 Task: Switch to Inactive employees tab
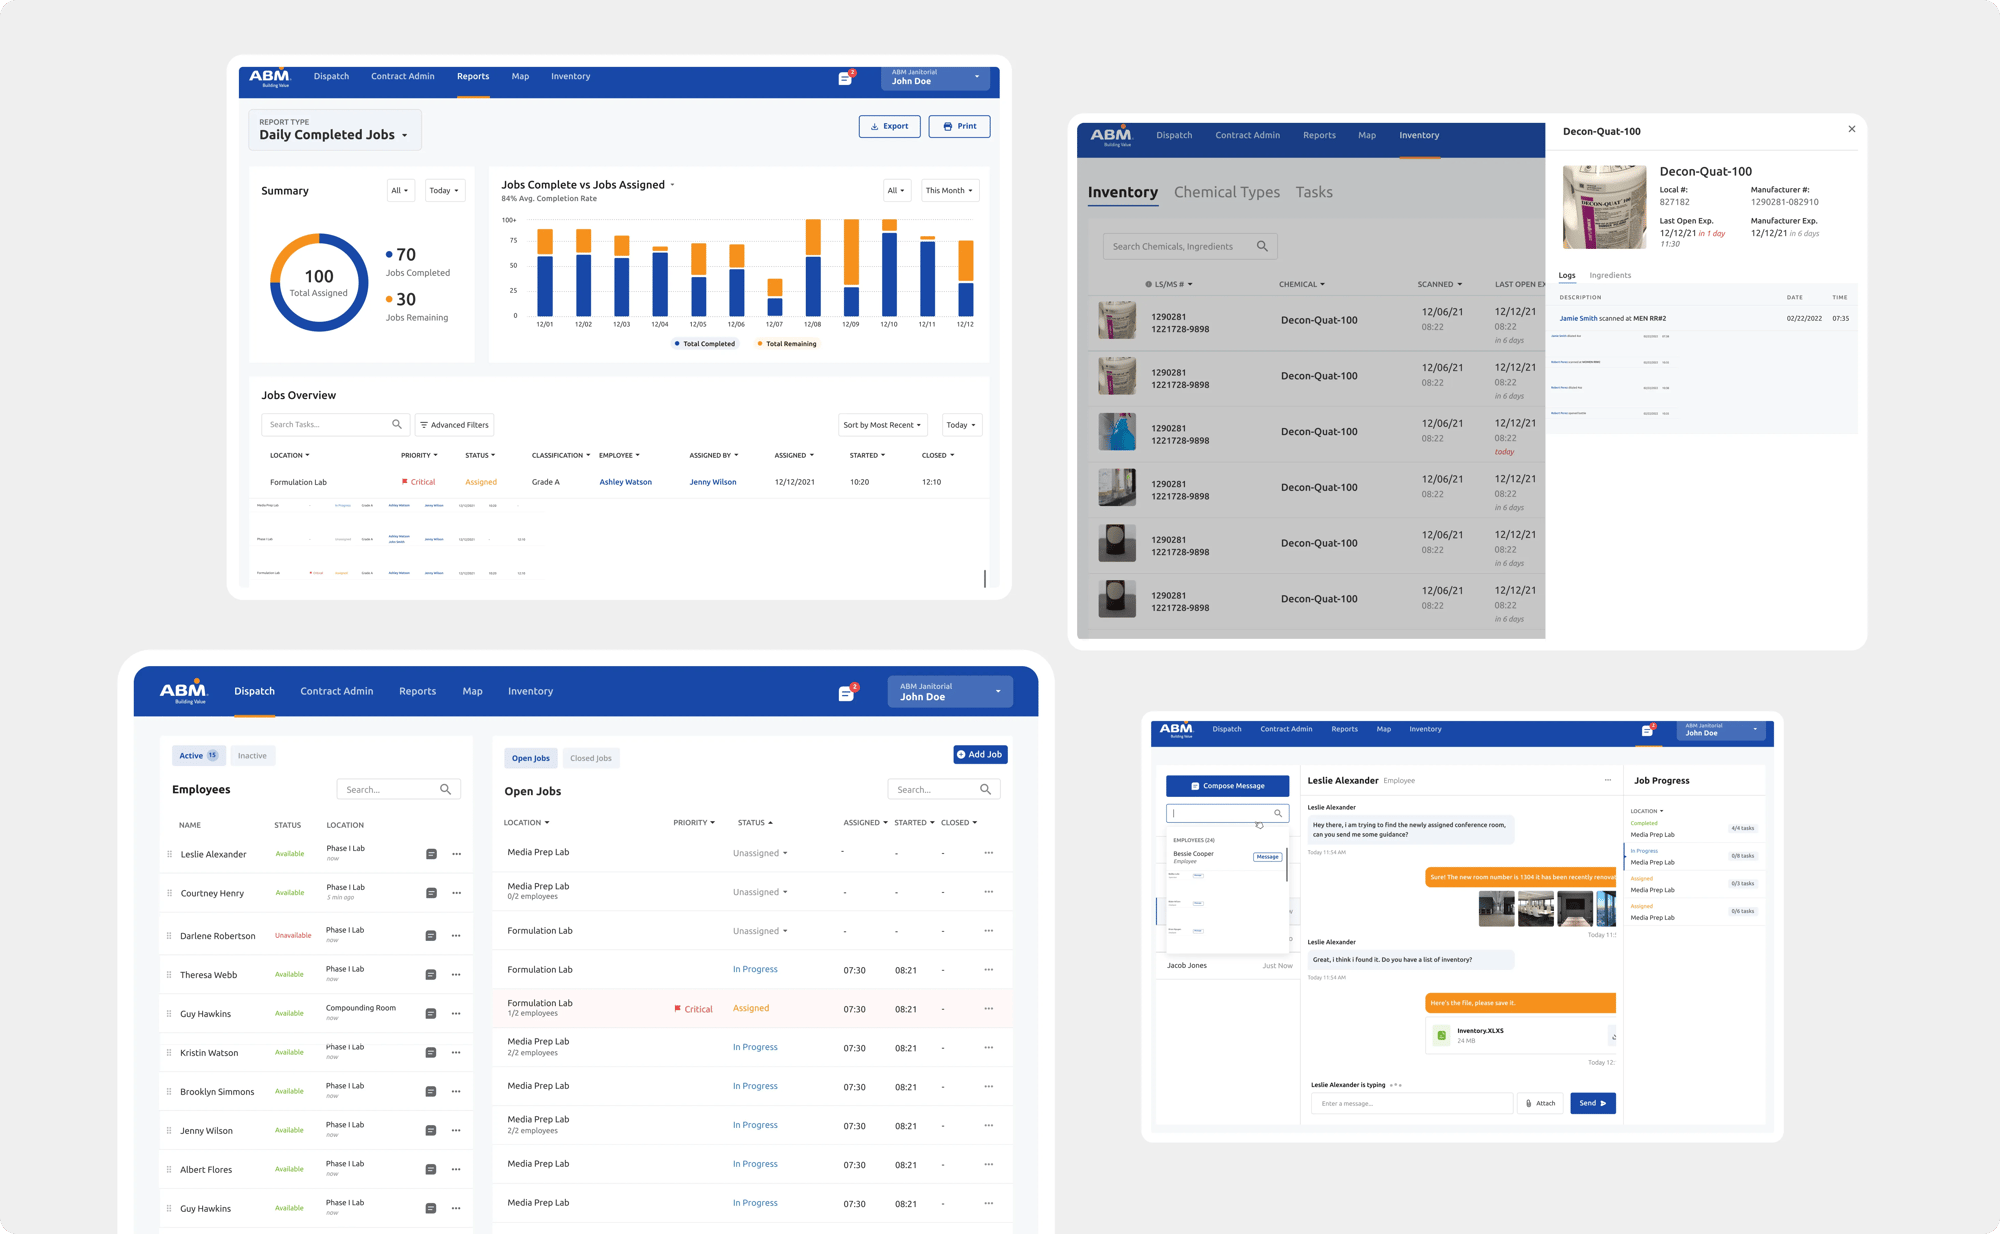252,756
